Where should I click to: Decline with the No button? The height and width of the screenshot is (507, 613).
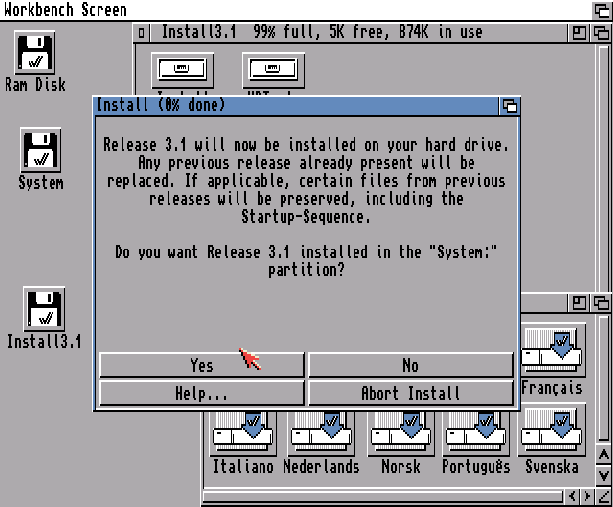click(410, 365)
